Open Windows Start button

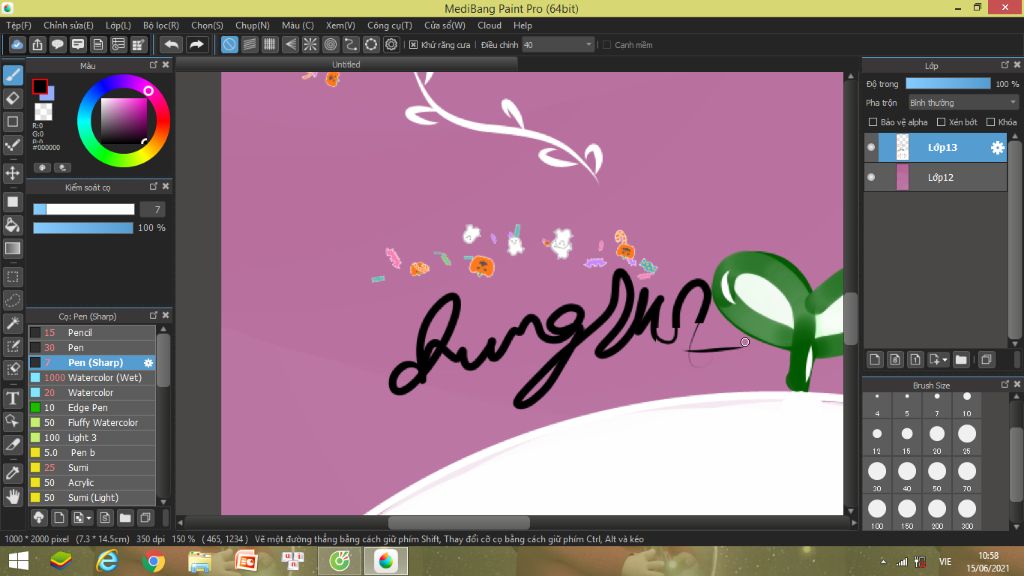coord(18,561)
